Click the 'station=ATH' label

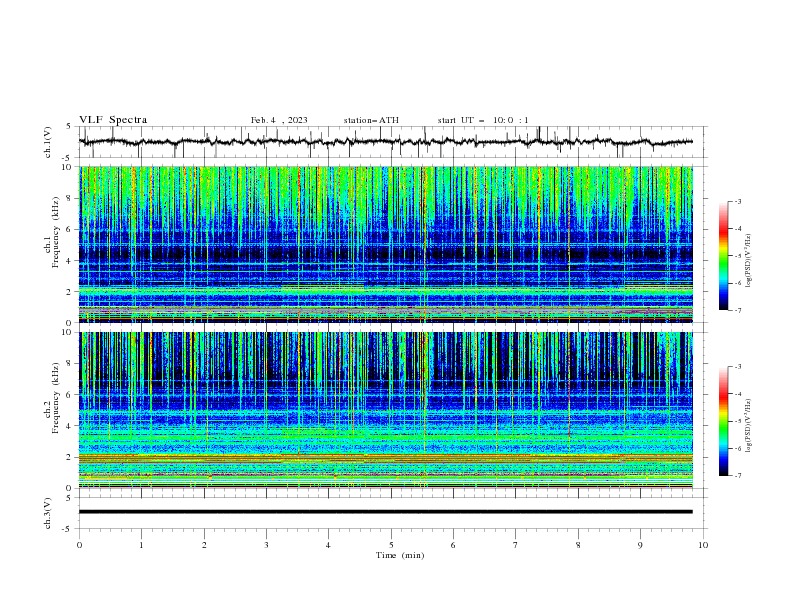pyautogui.click(x=371, y=120)
